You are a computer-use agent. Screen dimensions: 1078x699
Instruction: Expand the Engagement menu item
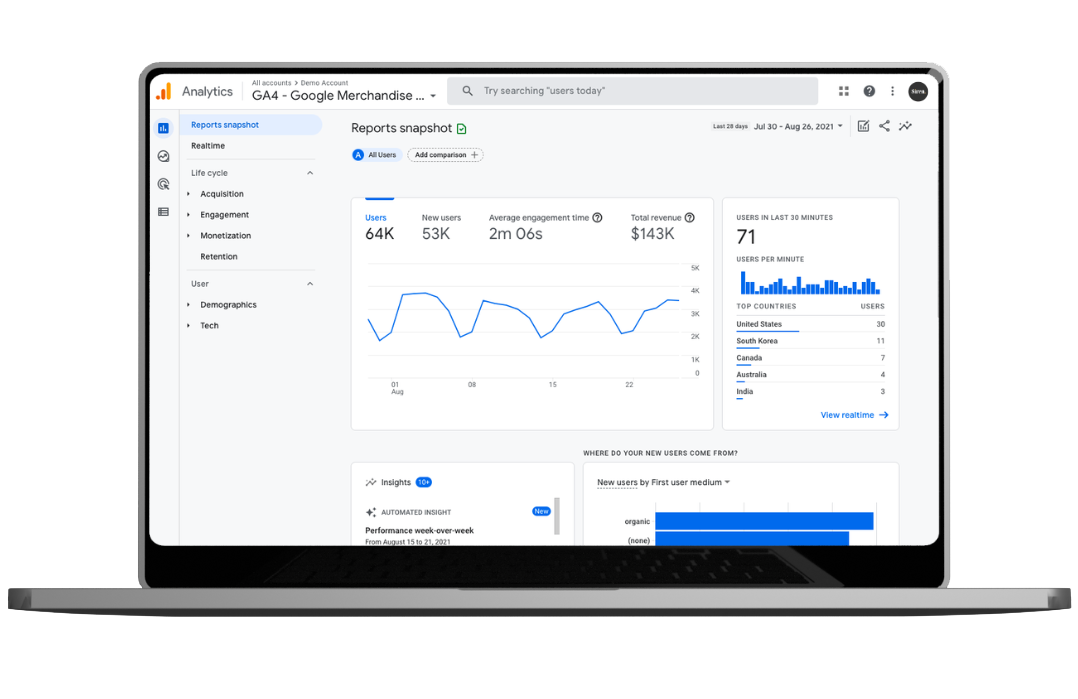tap(188, 214)
